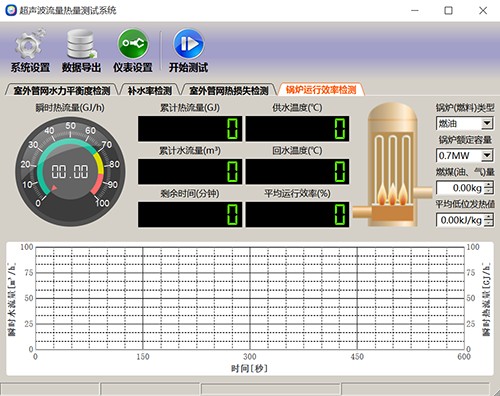Screen dimensions: 500x396
Task: Click 供水温度 display readout
Action: (x=297, y=129)
